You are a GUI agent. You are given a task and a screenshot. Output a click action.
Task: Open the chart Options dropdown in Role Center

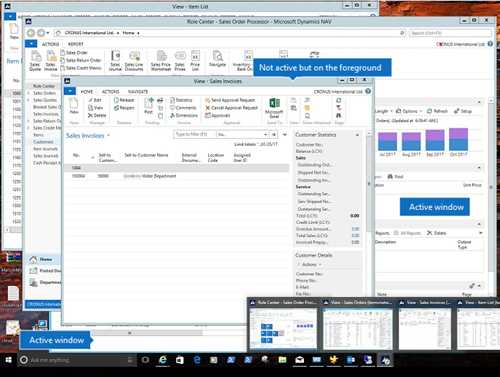[409, 111]
